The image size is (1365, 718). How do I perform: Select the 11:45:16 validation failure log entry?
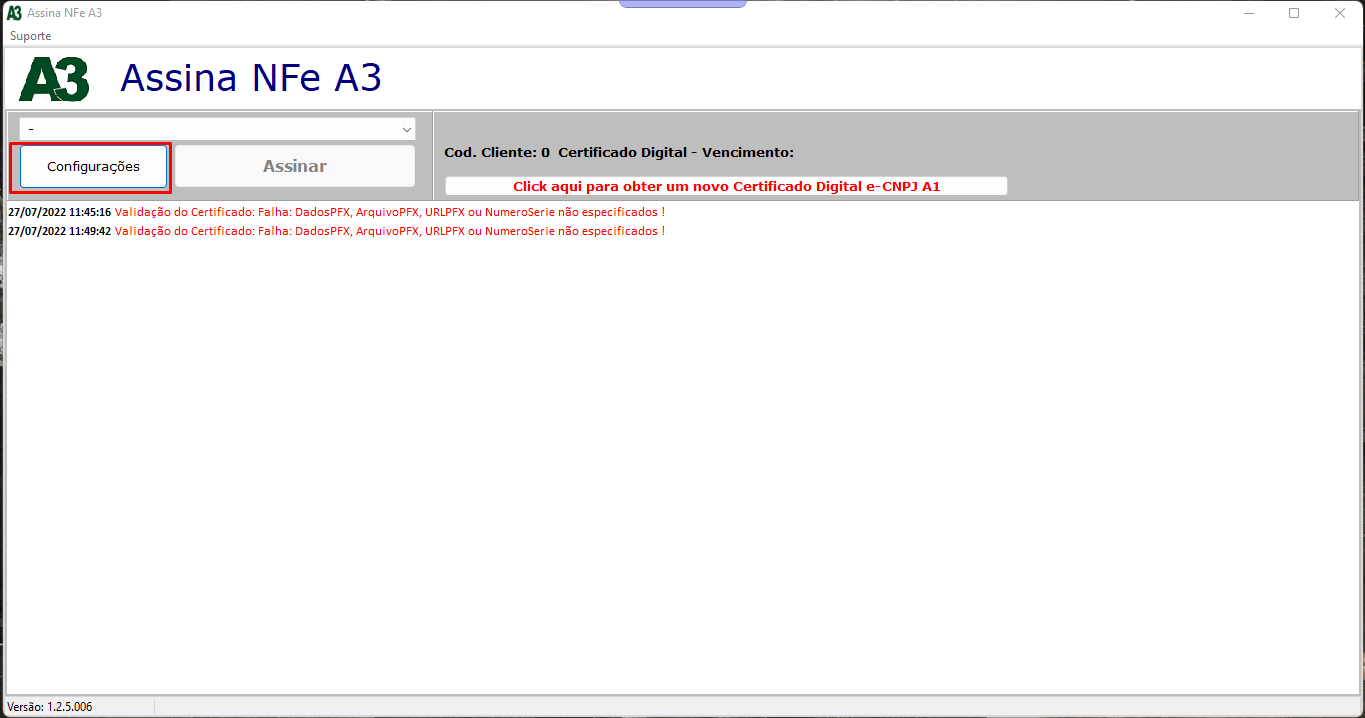pyautogui.click(x=336, y=212)
